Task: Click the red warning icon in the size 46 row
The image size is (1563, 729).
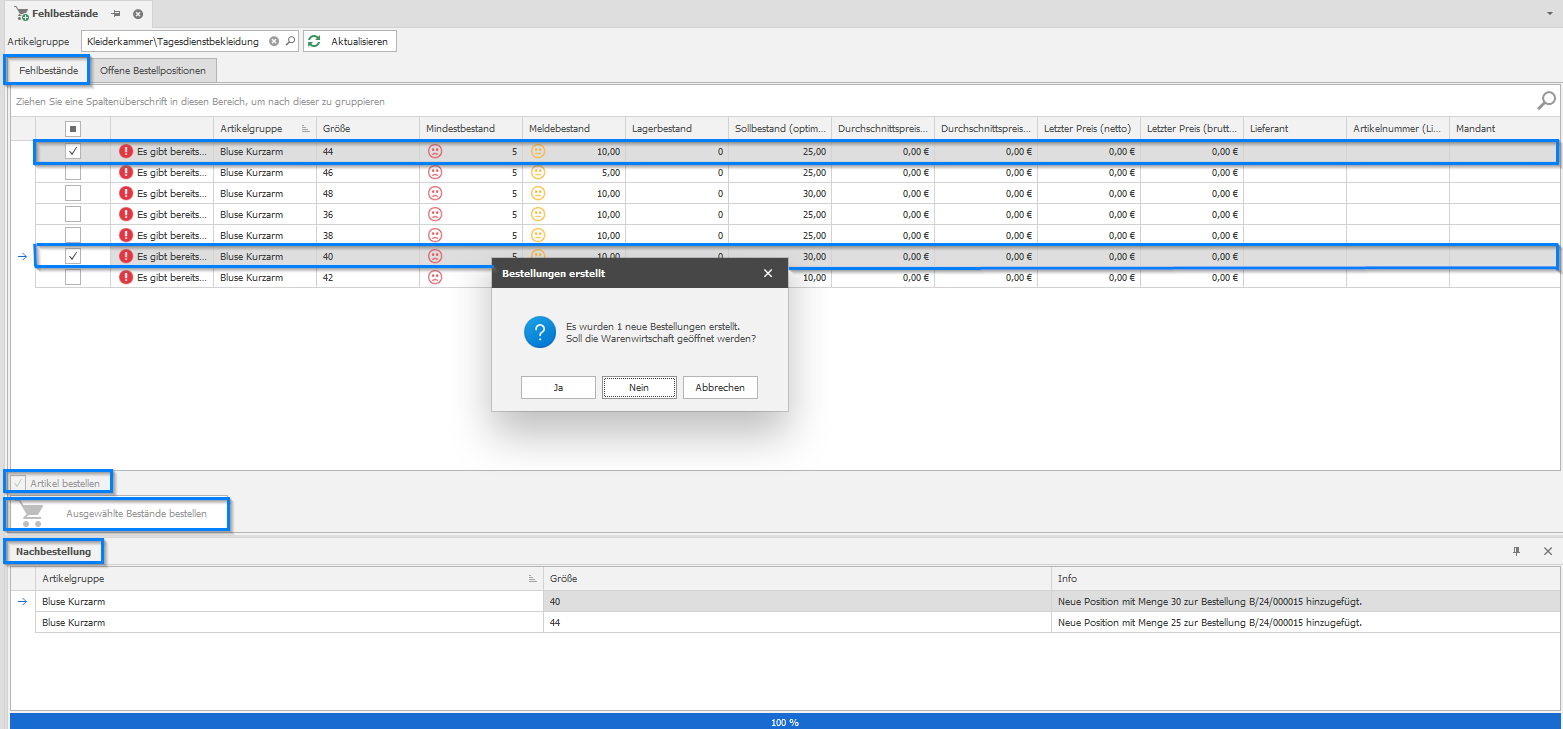Action: 126,172
